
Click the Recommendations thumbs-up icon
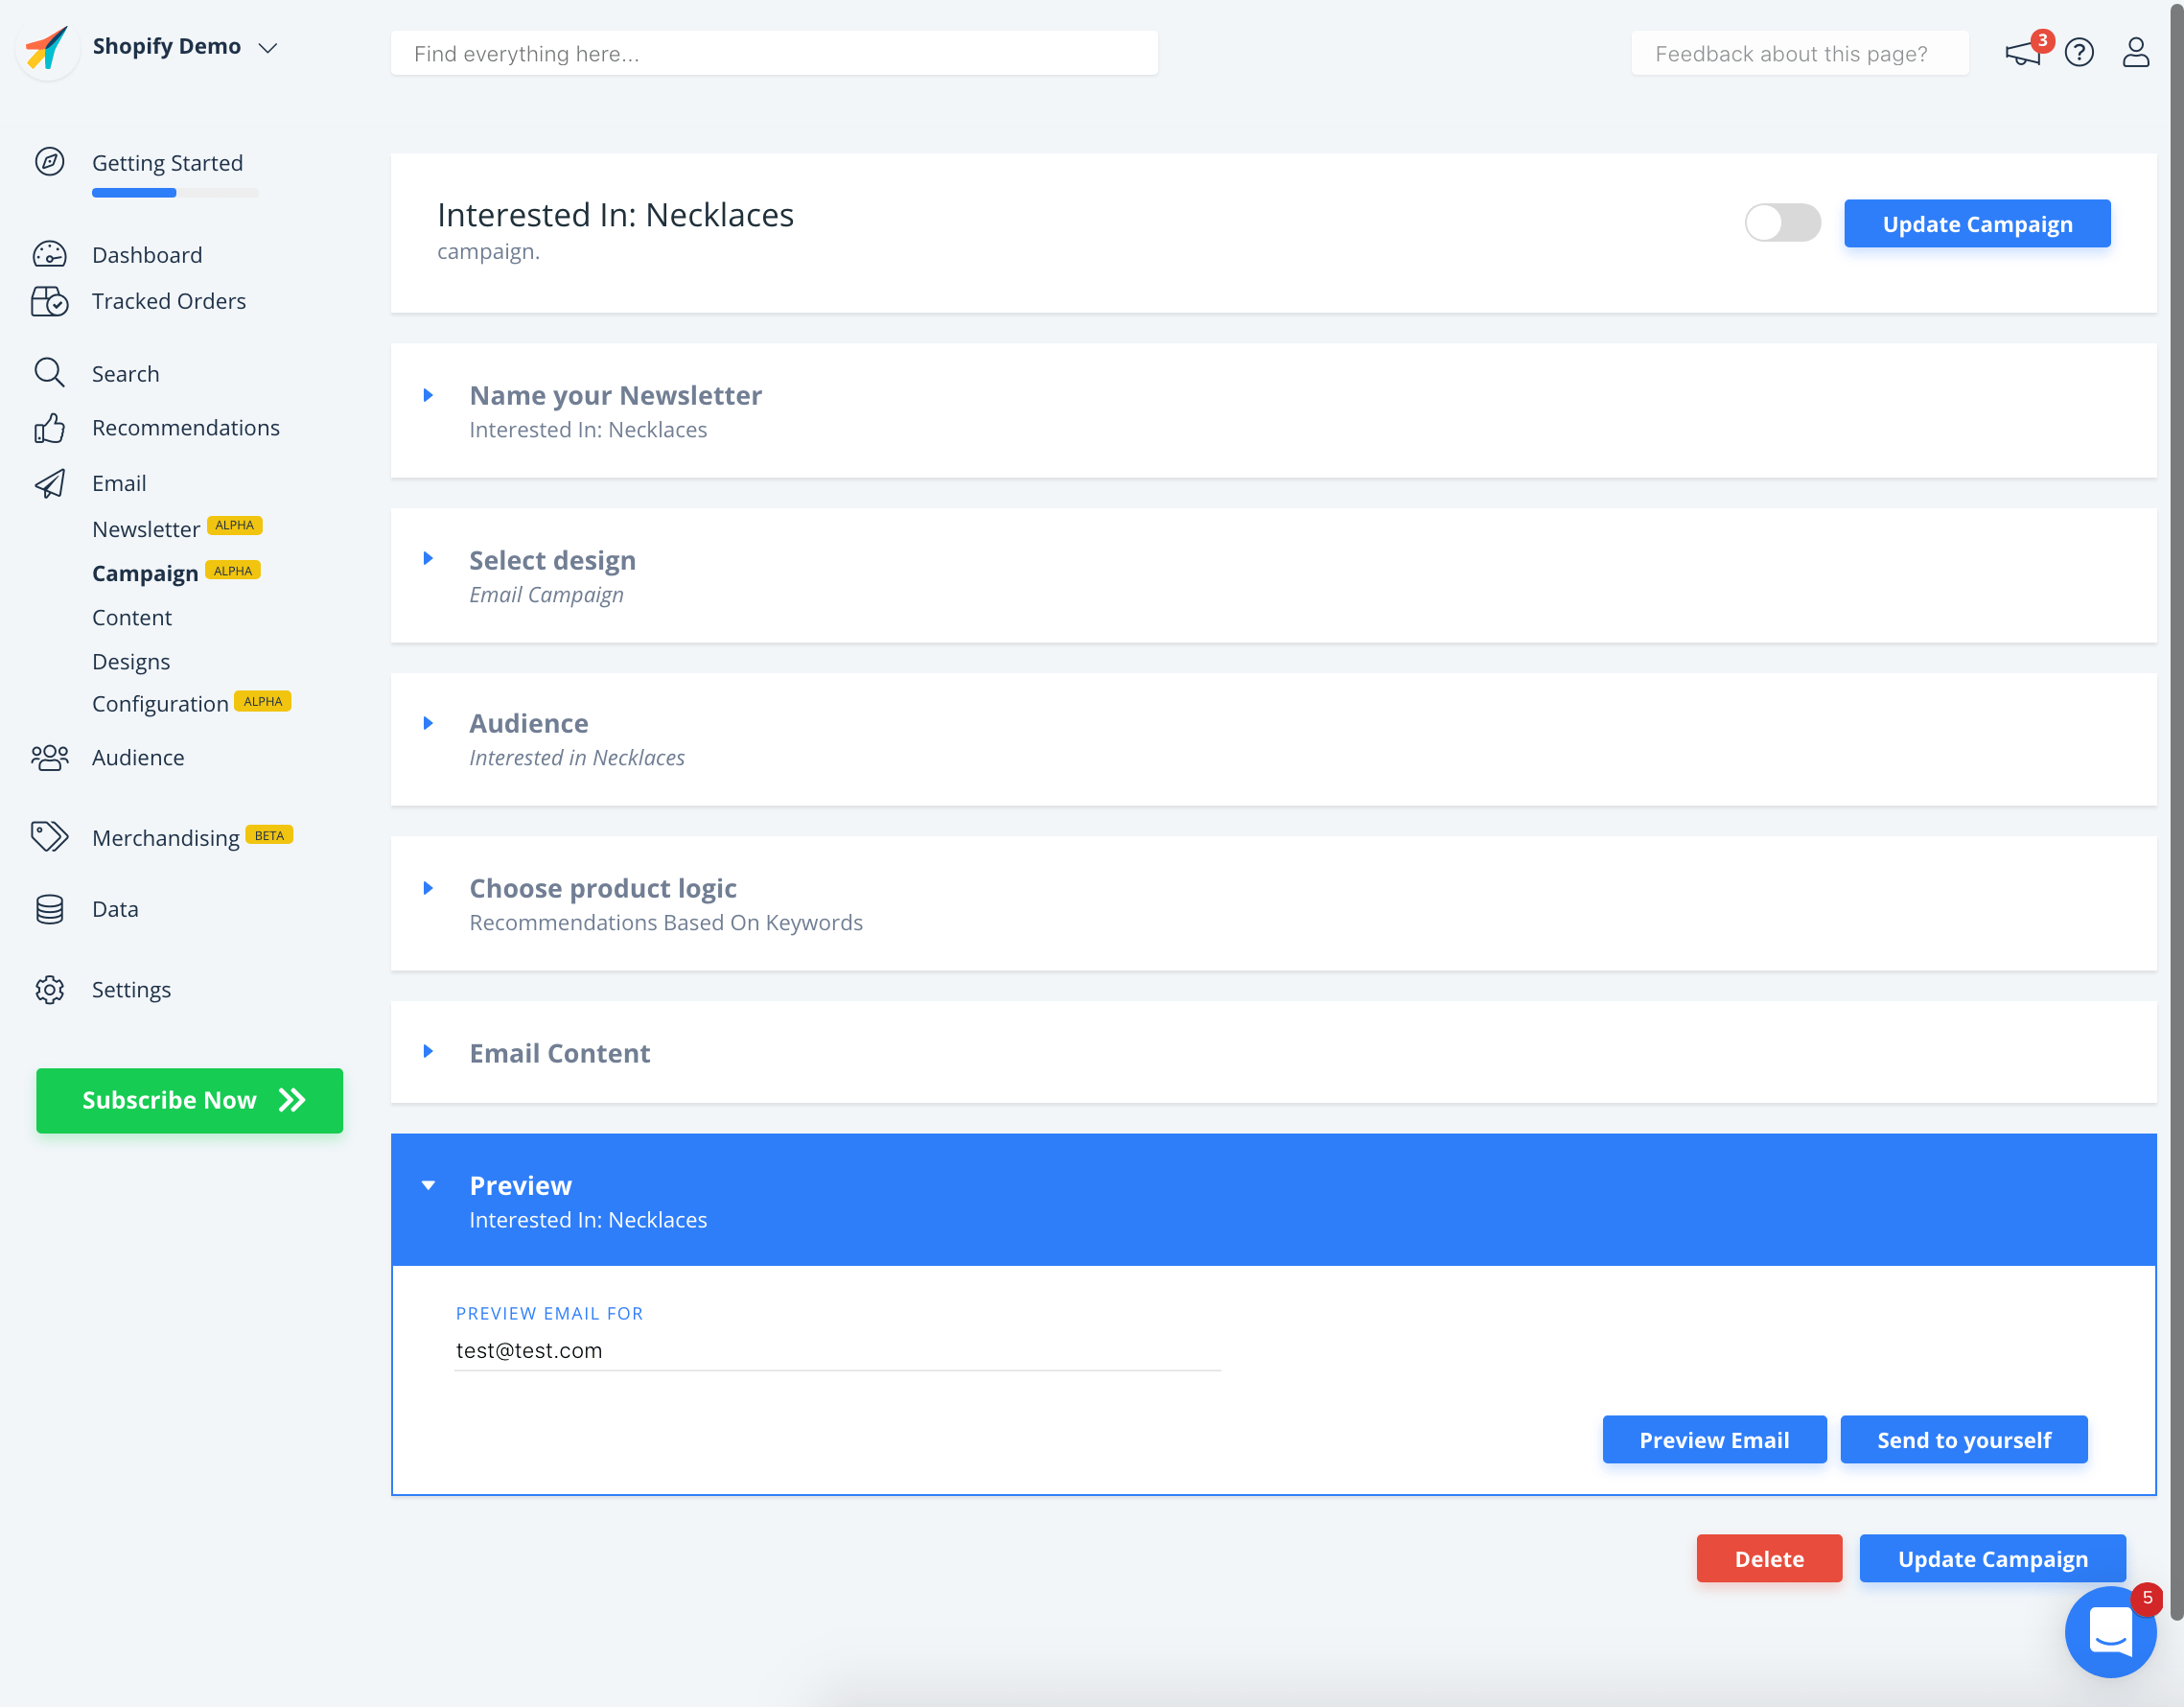pyautogui.click(x=49, y=428)
